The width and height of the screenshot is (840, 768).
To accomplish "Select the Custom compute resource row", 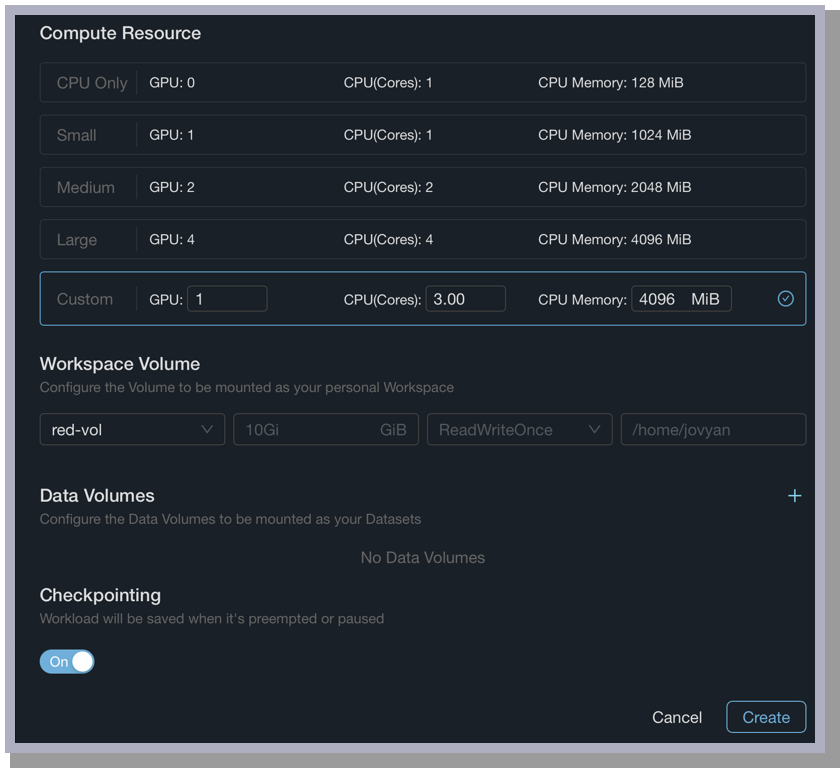I will 85,299.
